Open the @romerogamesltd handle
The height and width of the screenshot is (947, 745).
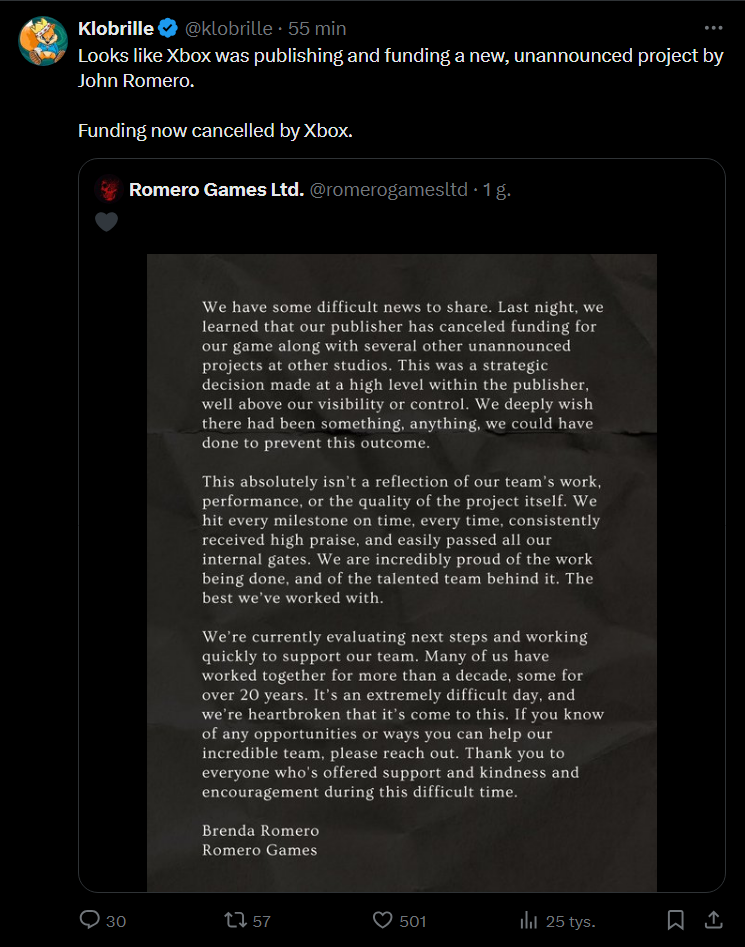pos(389,190)
